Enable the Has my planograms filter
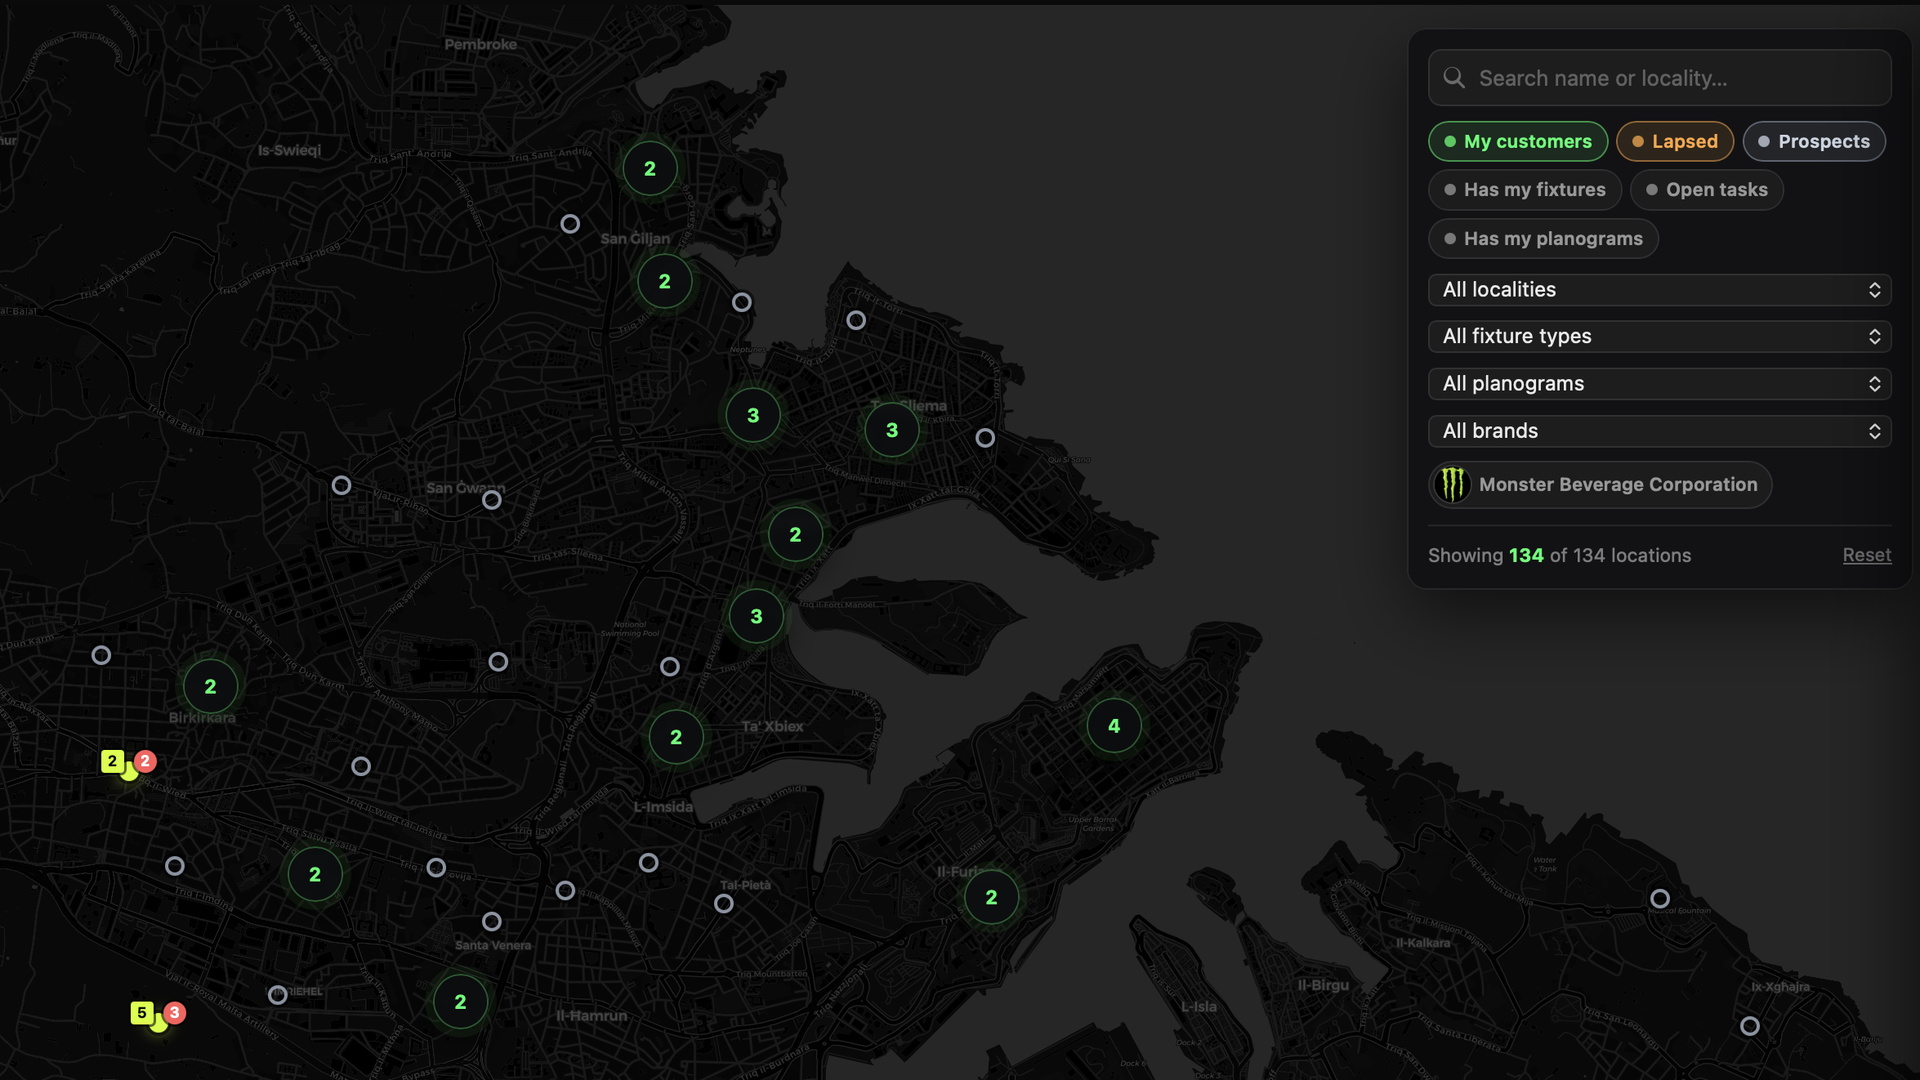Screen dimensions: 1920x1080 click(1543, 239)
